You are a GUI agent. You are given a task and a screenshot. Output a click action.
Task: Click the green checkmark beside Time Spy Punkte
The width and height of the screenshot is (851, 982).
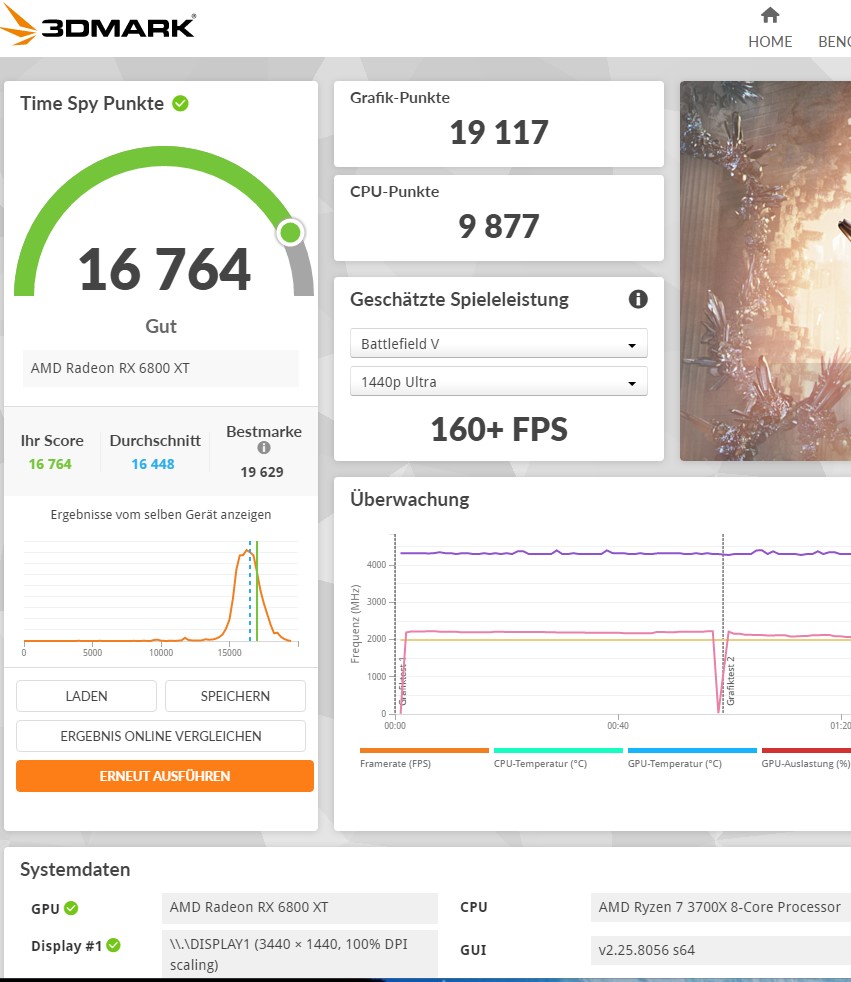(x=180, y=103)
